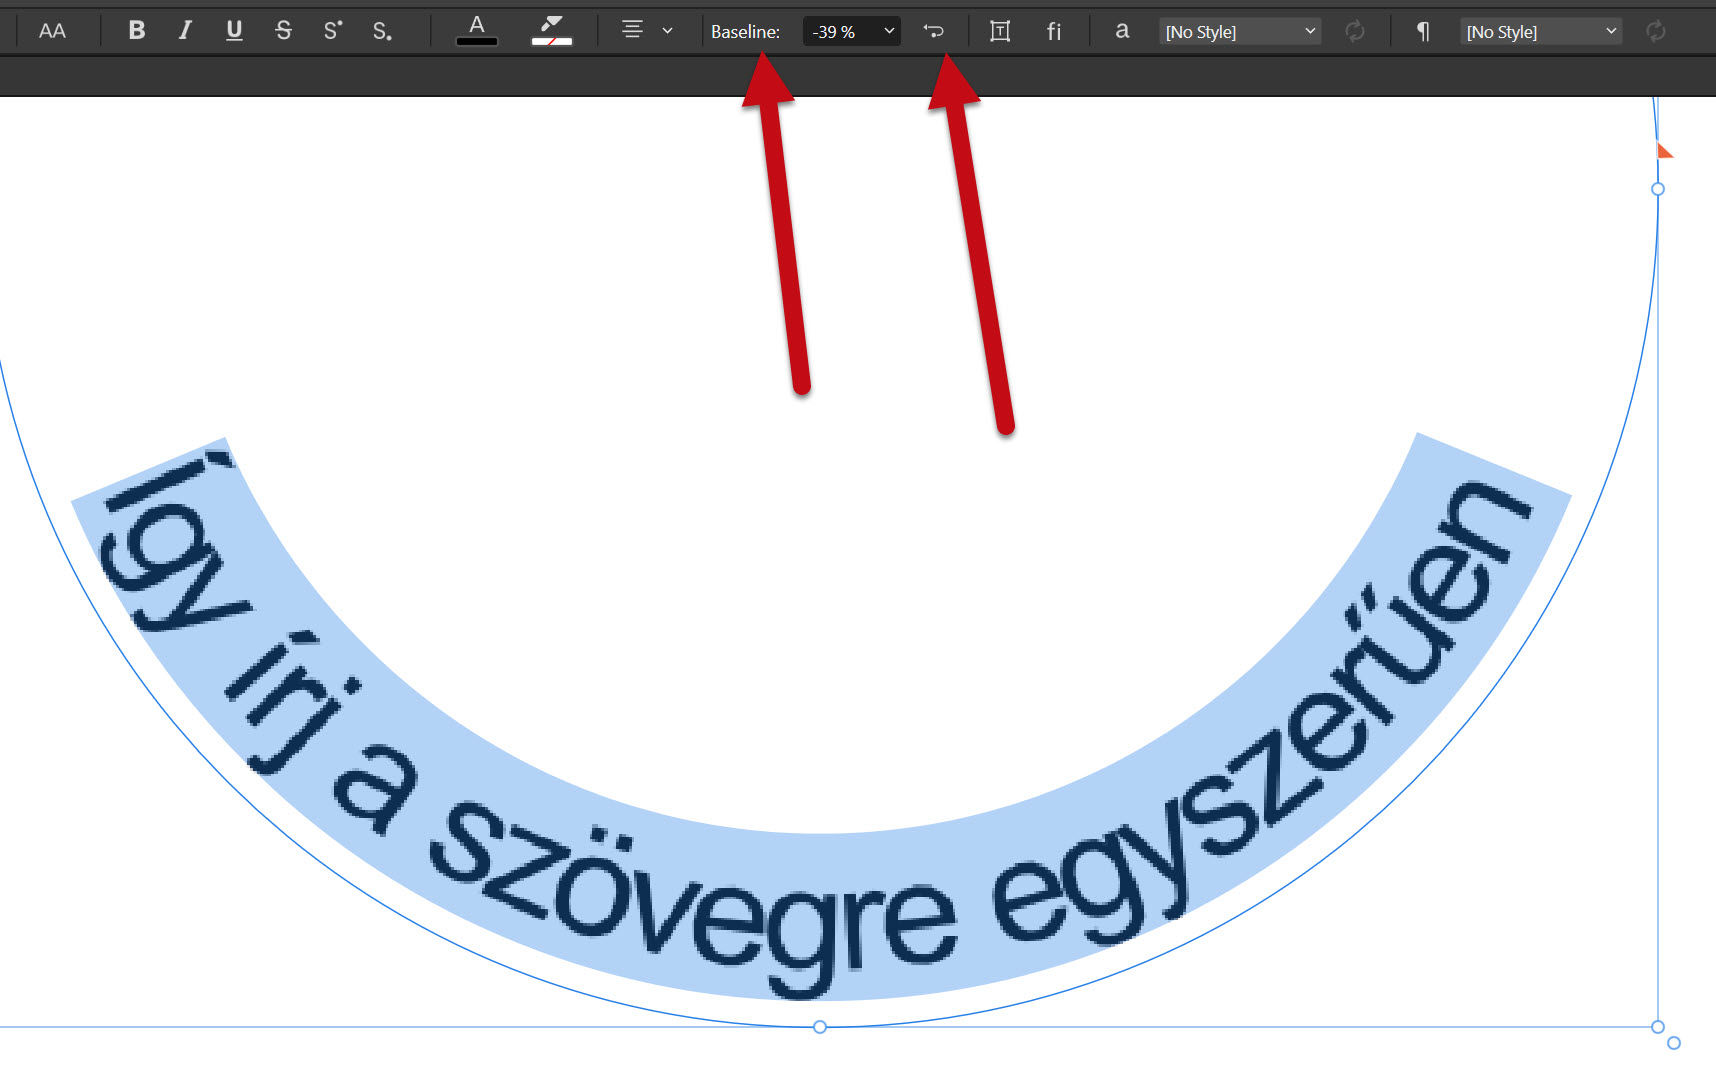Click the paragraph alignment icon
The height and width of the screenshot is (1070, 1716).
(632, 30)
